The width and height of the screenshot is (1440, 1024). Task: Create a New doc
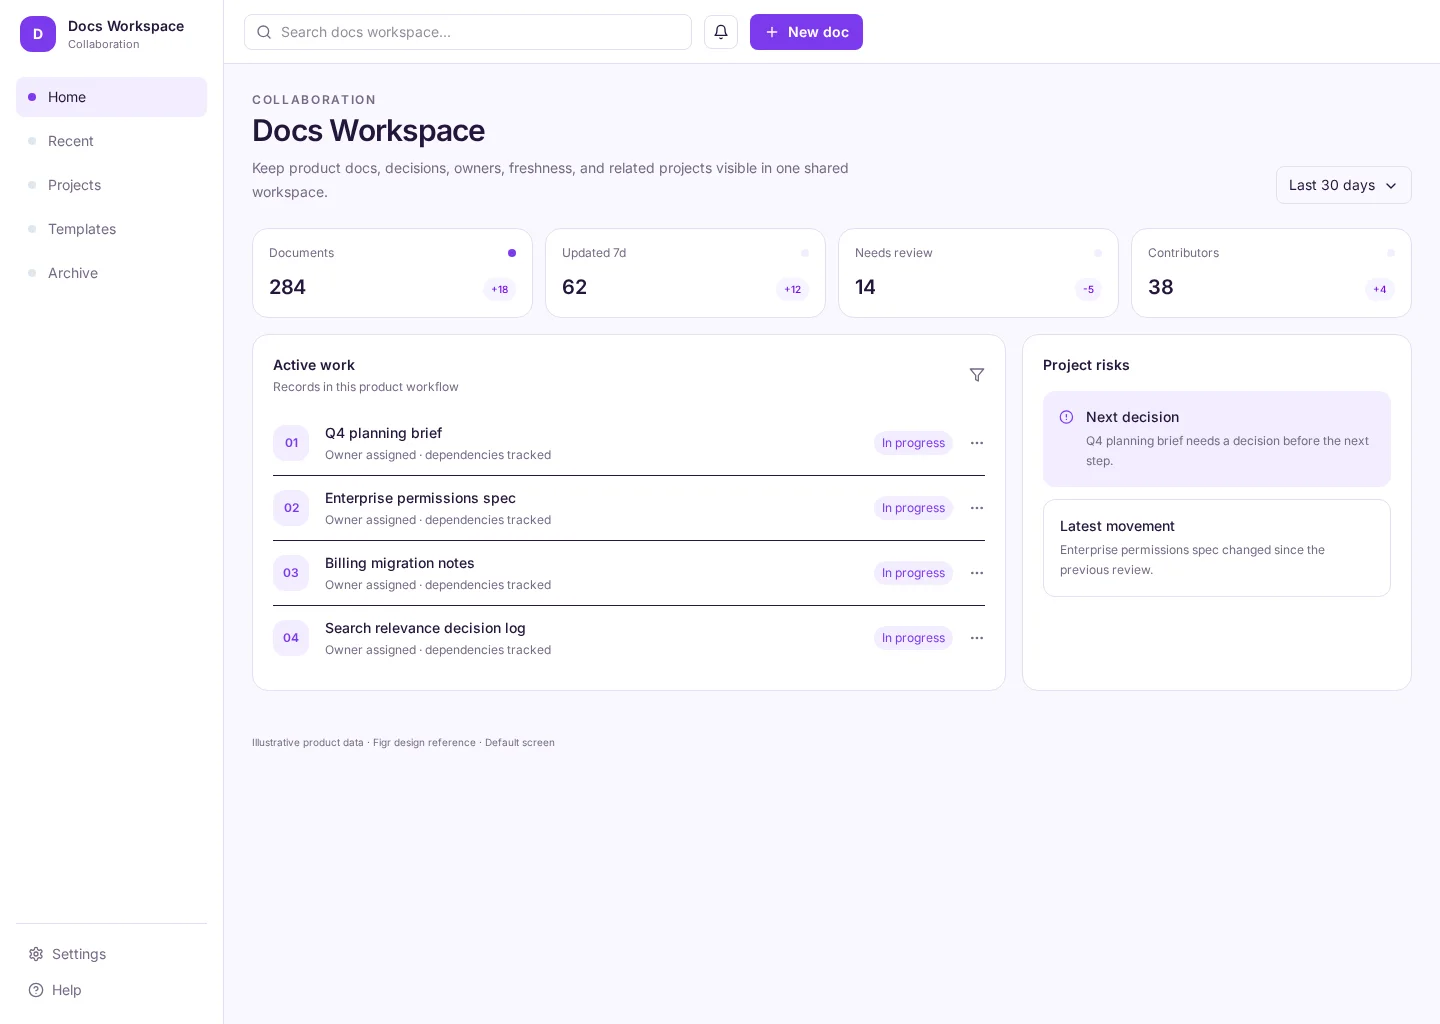point(806,32)
